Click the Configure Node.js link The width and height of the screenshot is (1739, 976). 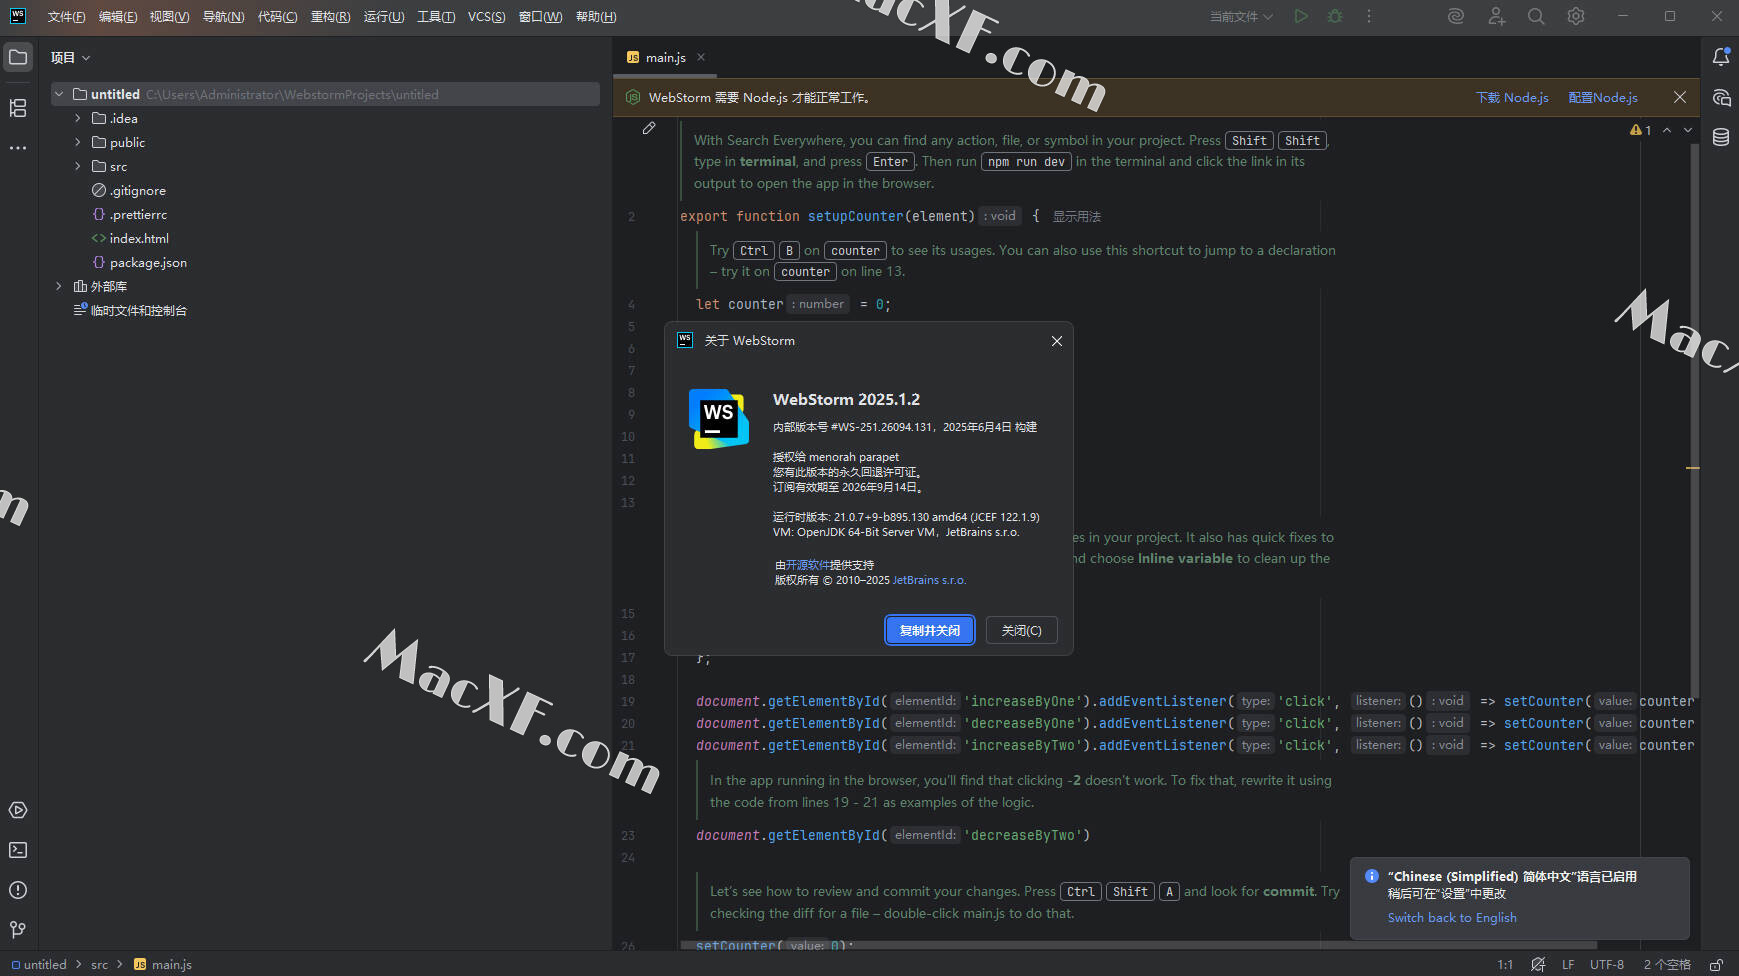[1603, 97]
